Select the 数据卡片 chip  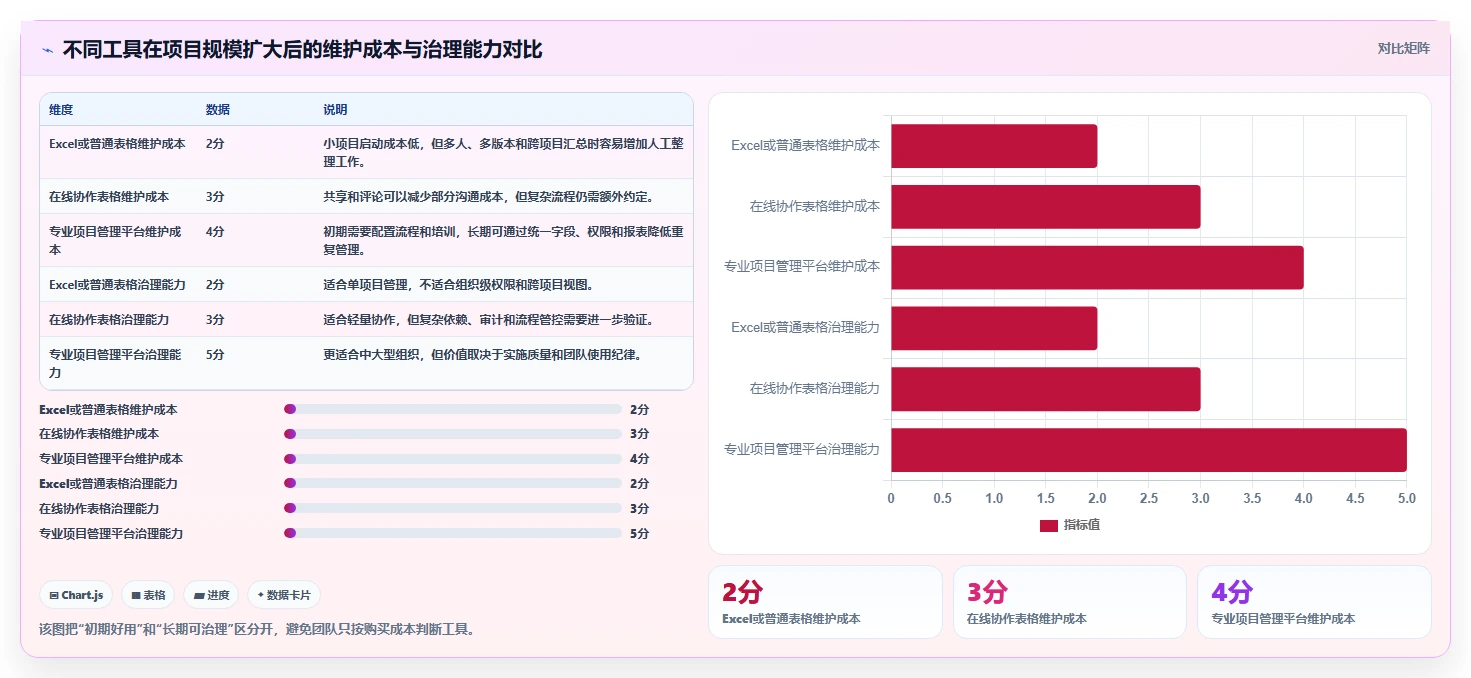[284, 595]
